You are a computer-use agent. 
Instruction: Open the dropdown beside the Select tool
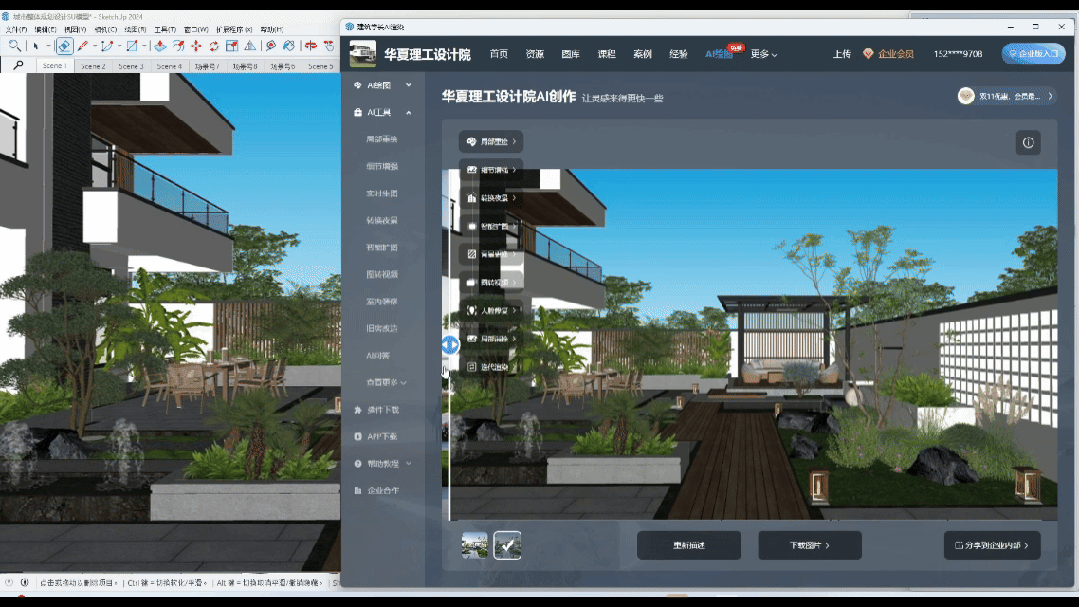pos(48,46)
